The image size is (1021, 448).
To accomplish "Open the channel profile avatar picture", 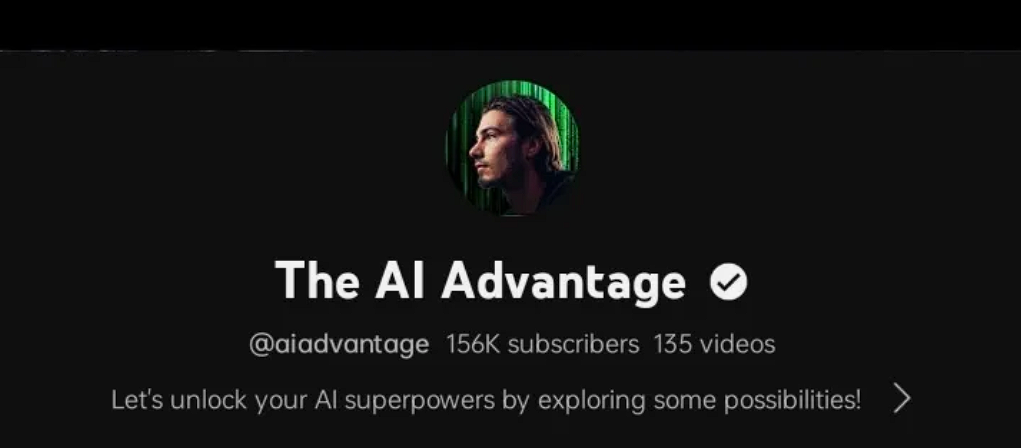I will pyautogui.click(x=512, y=148).
